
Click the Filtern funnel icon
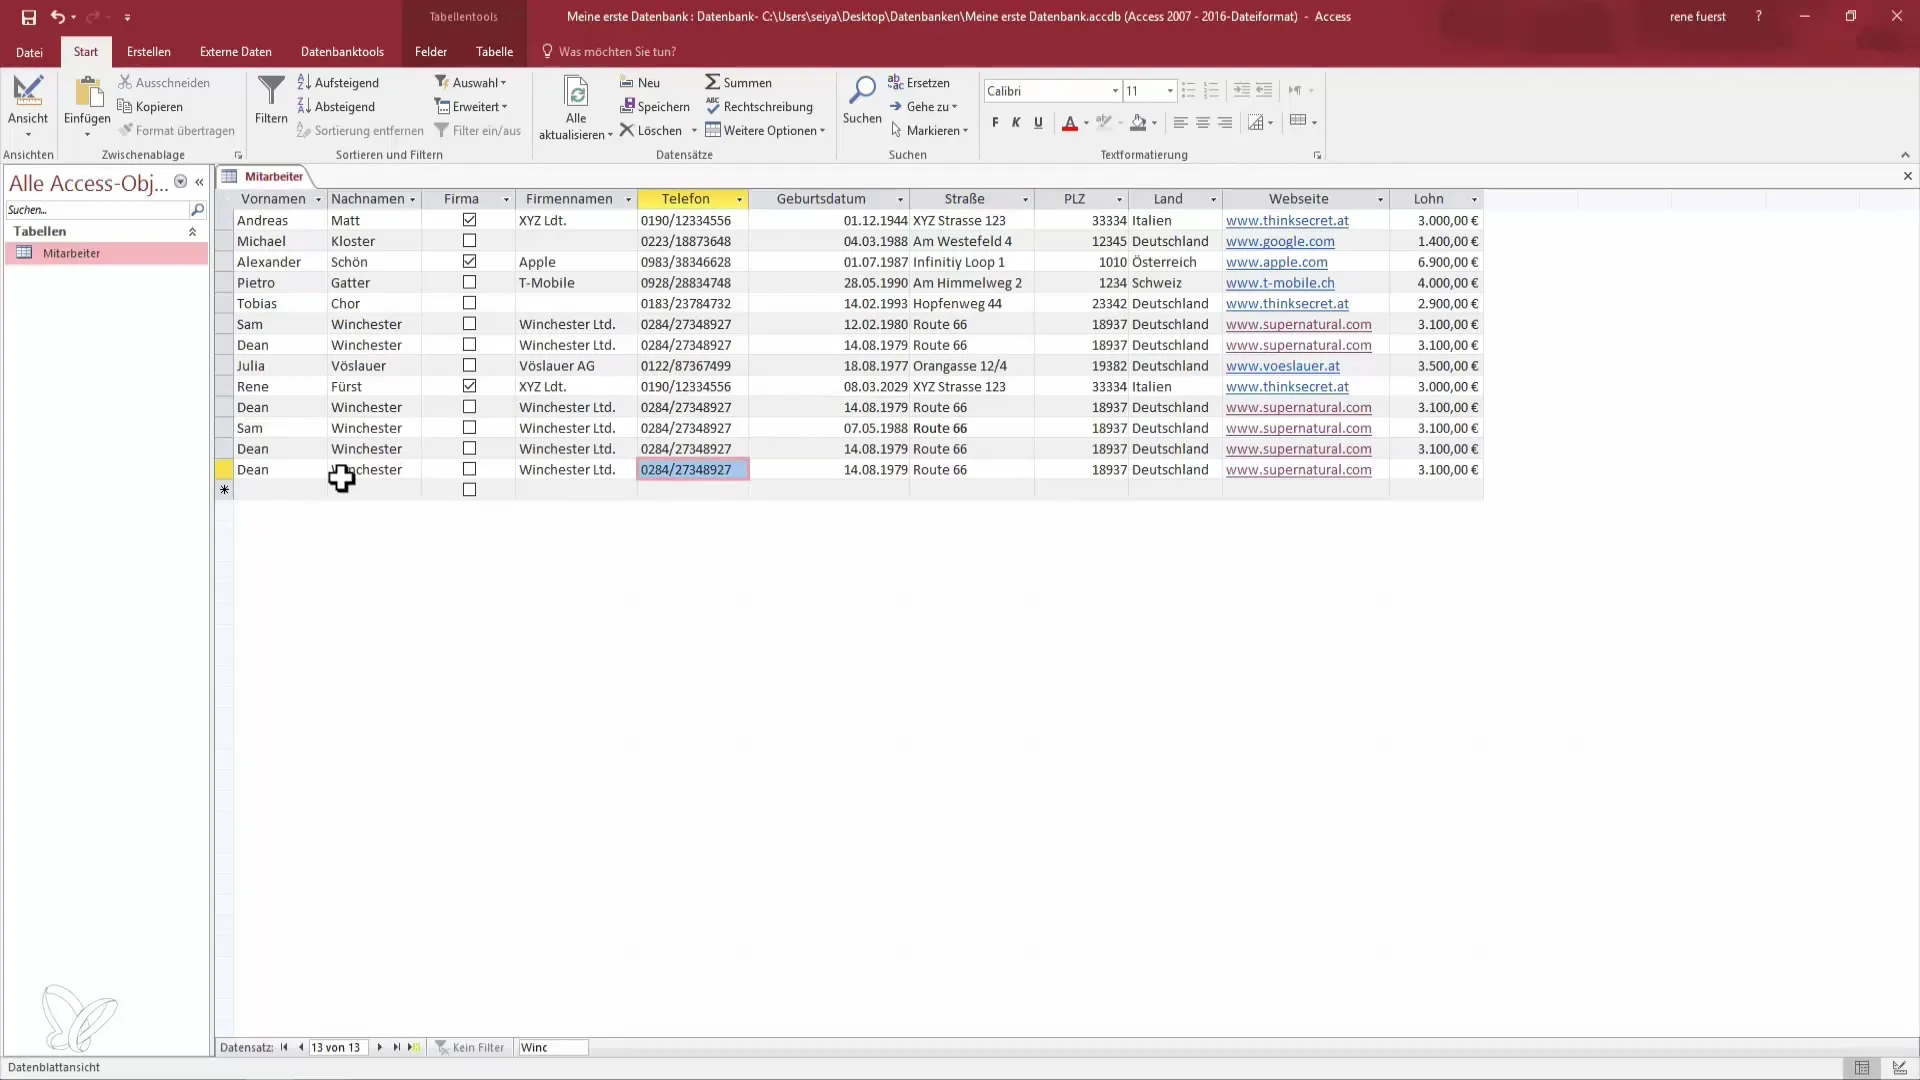coord(271,92)
